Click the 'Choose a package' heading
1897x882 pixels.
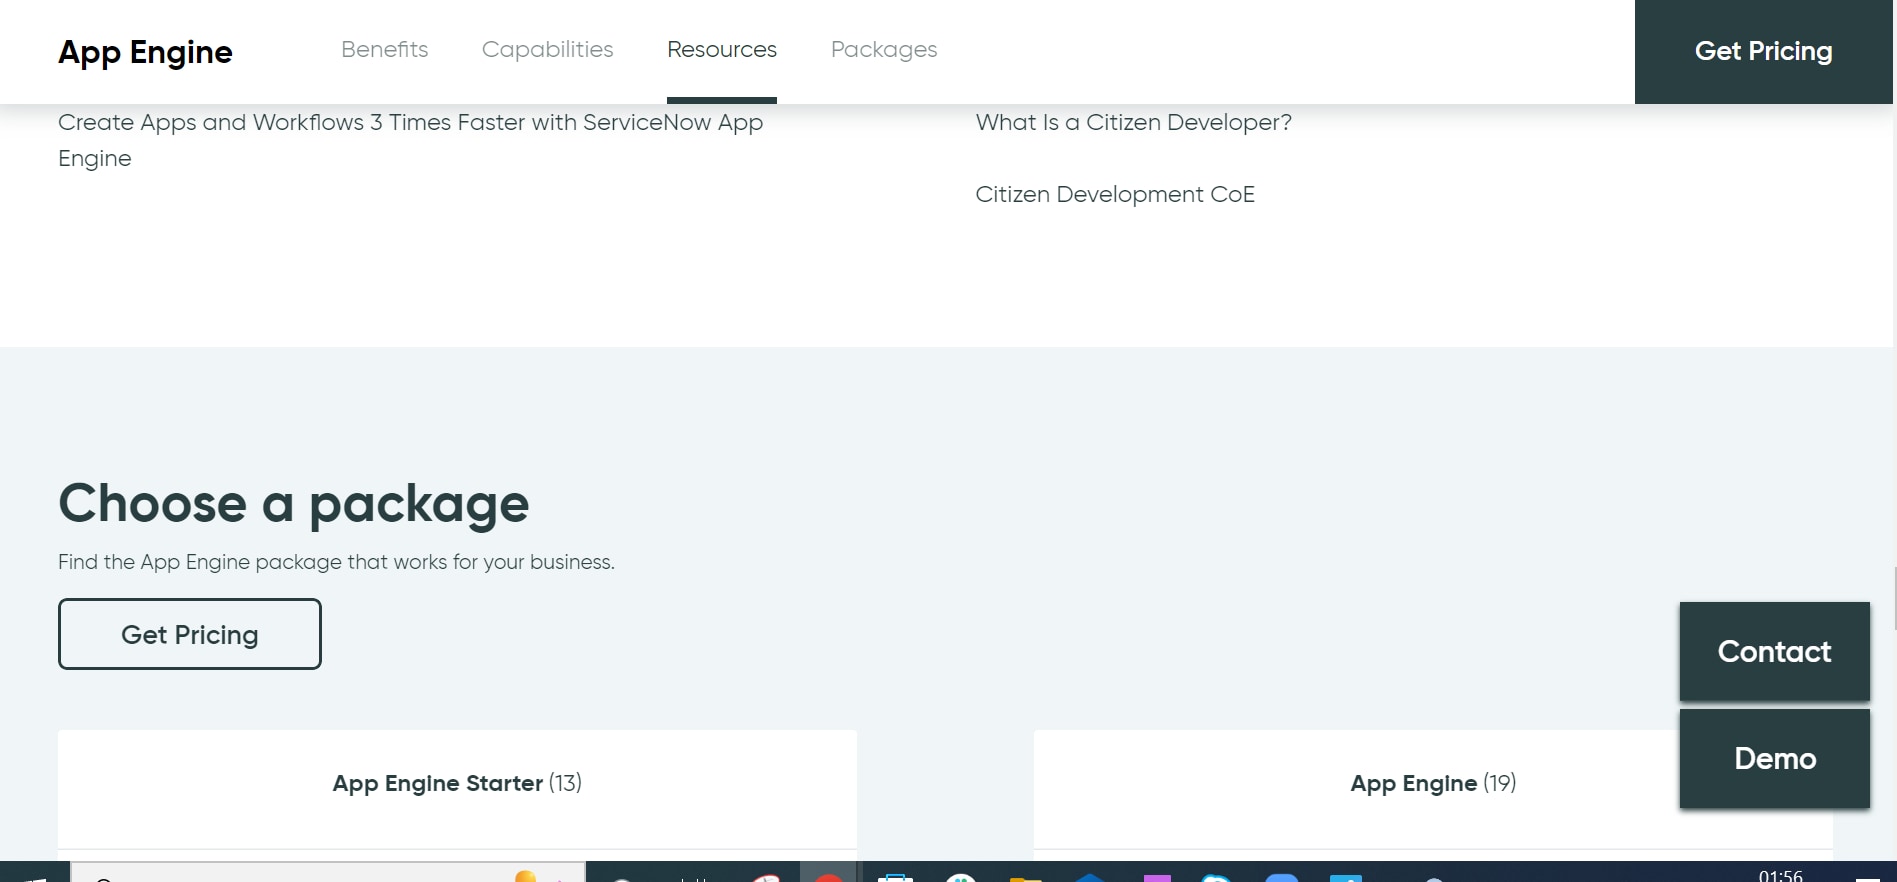294,503
